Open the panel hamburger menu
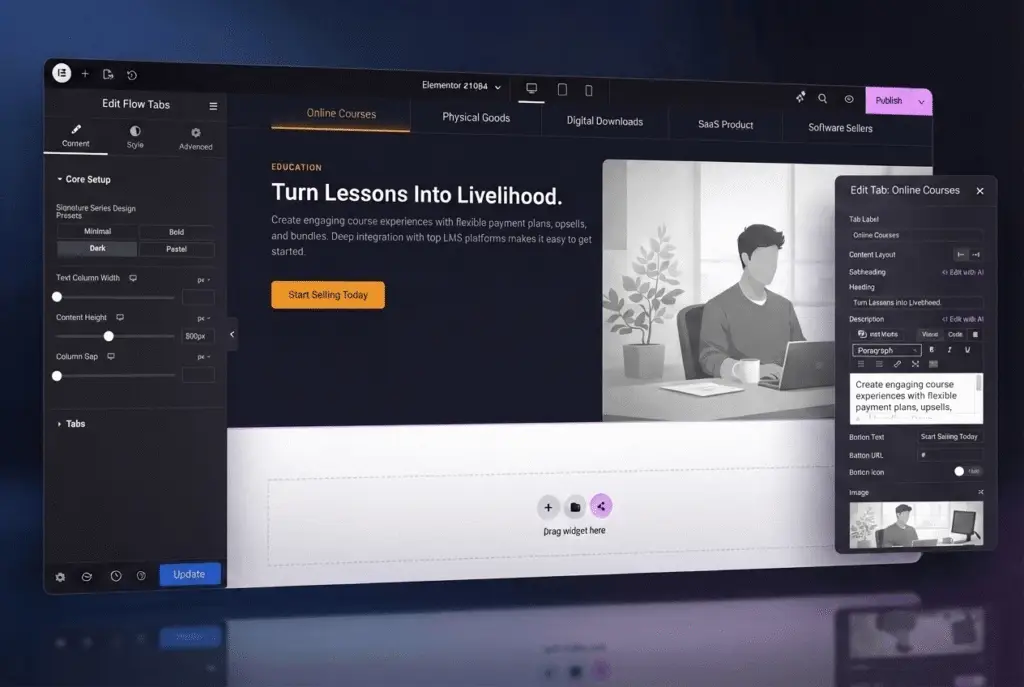 (213, 106)
